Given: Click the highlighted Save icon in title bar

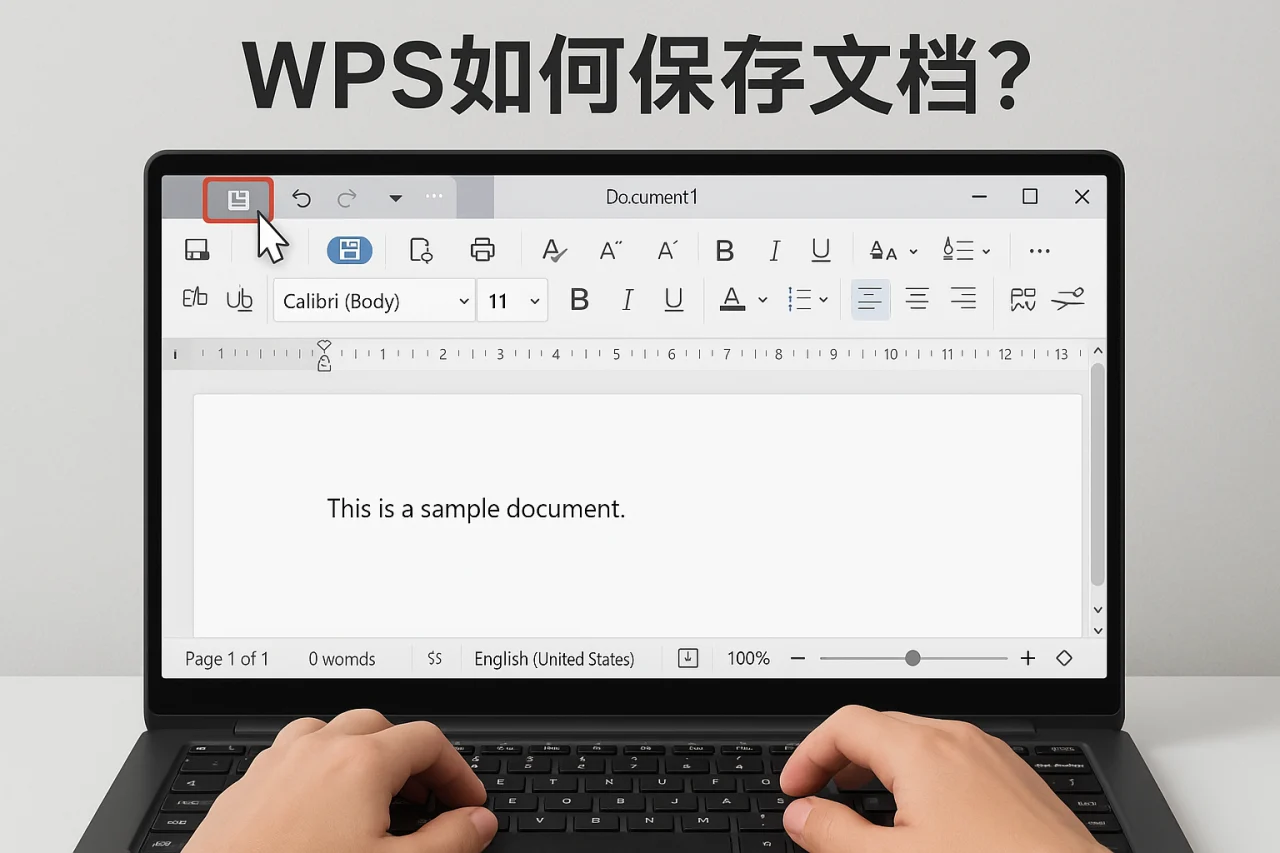Looking at the screenshot, I should click(x=238, y=198).
